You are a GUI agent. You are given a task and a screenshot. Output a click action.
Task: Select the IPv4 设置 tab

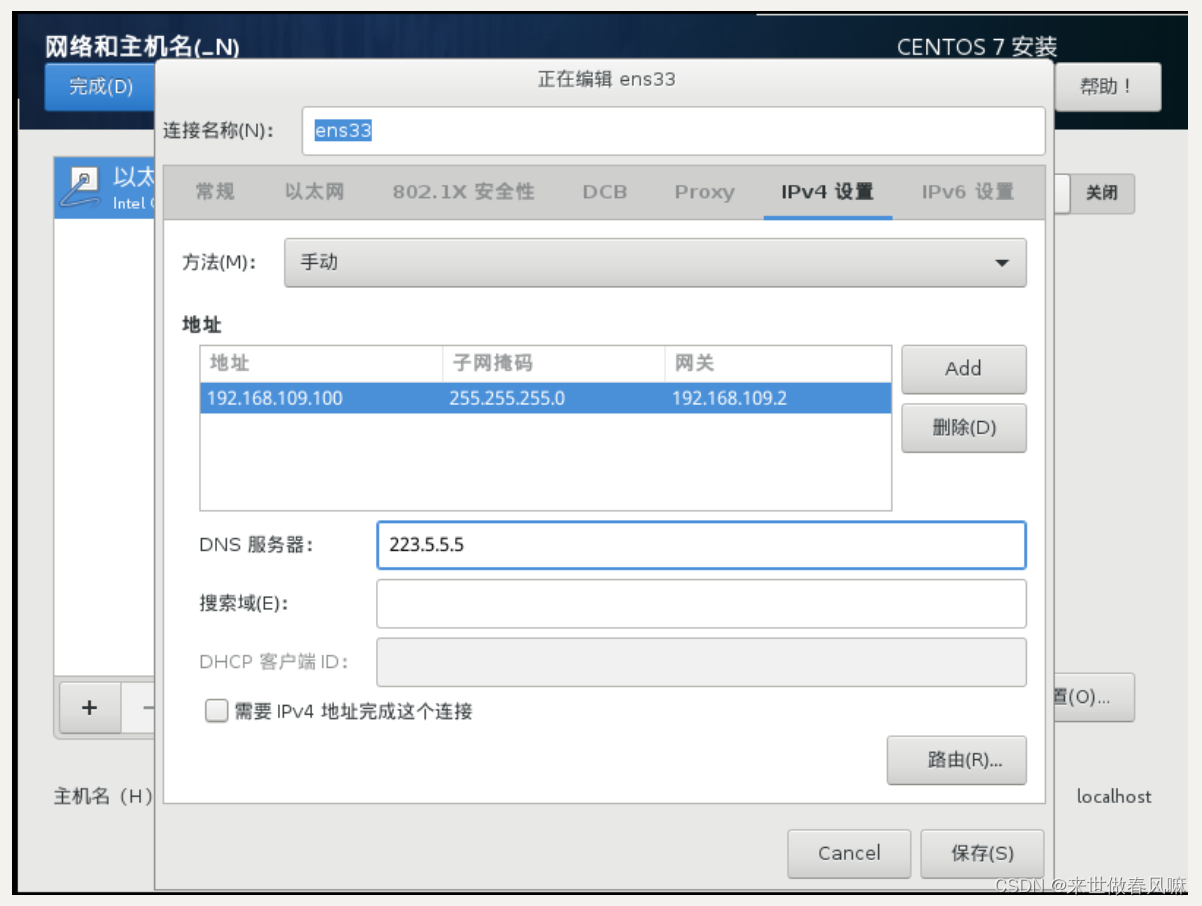pyautogui.click(x=827, y=192)
